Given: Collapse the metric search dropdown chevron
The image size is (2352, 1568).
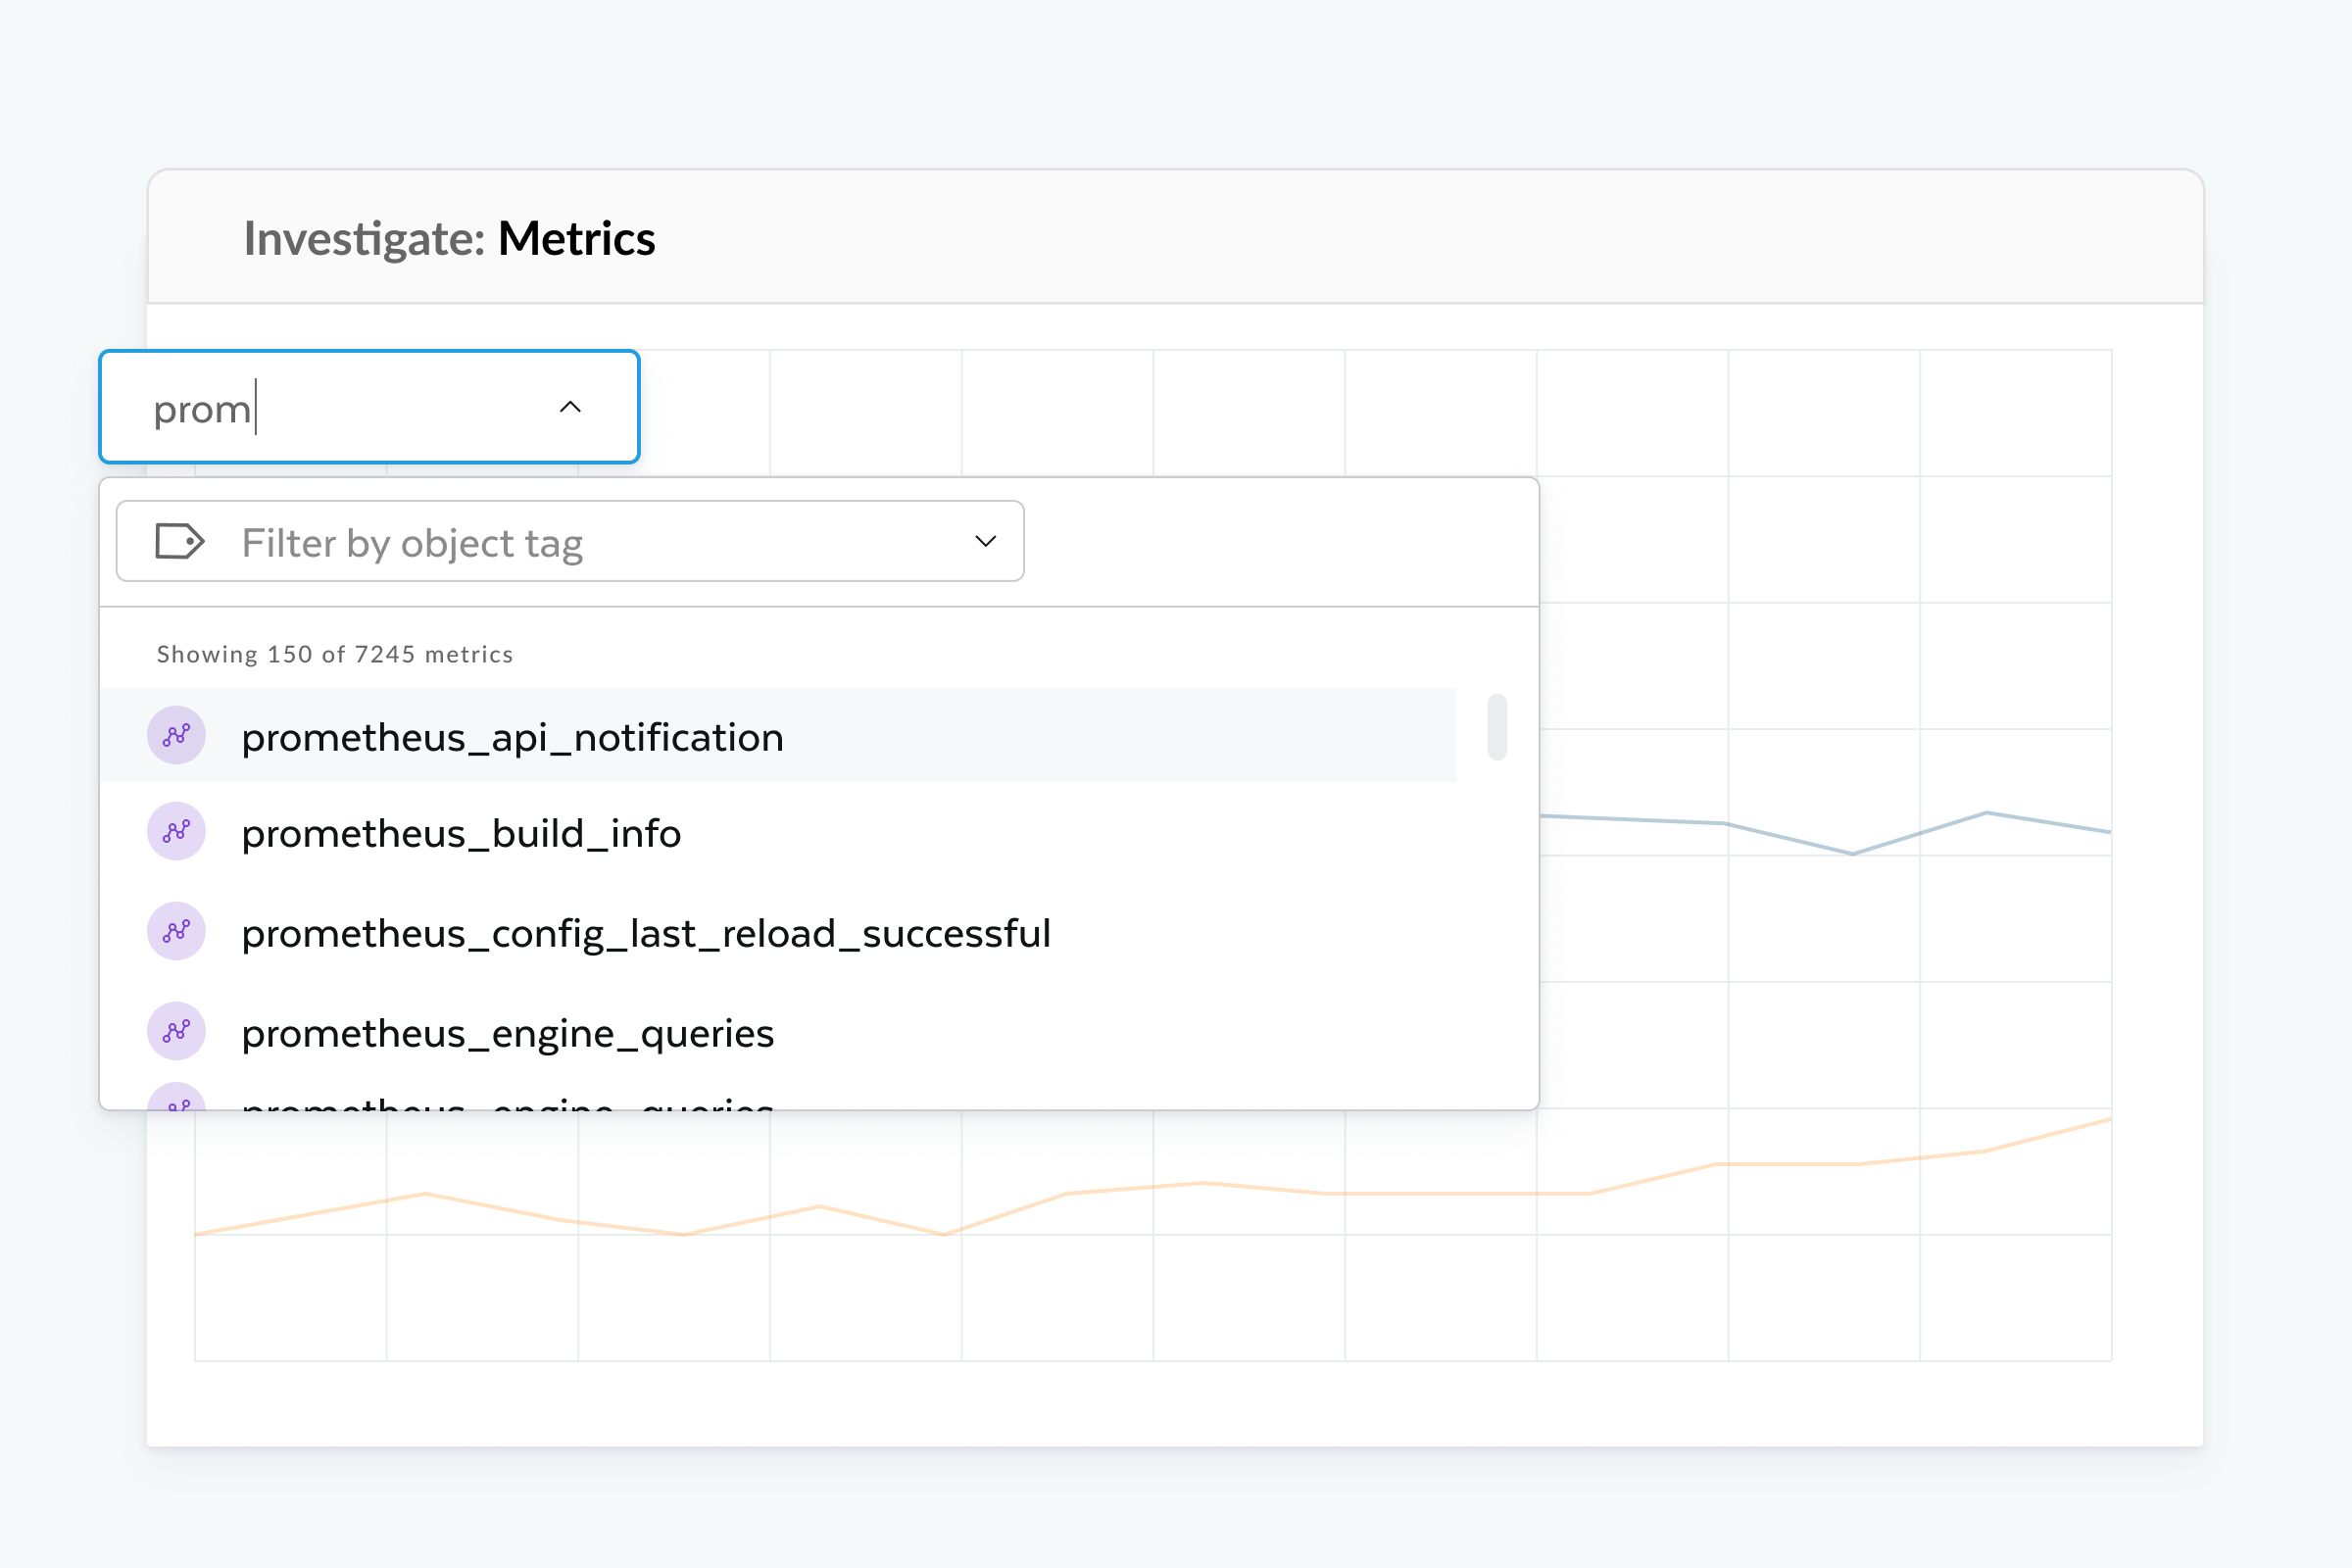Looking at the screenshot, I should (x=570, y=407).
